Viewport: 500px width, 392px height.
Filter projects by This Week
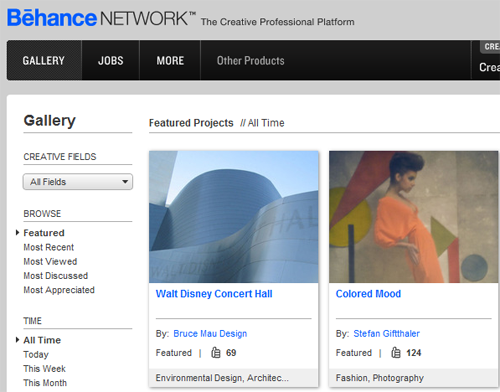pyautogui.click(x=44, y=369)
